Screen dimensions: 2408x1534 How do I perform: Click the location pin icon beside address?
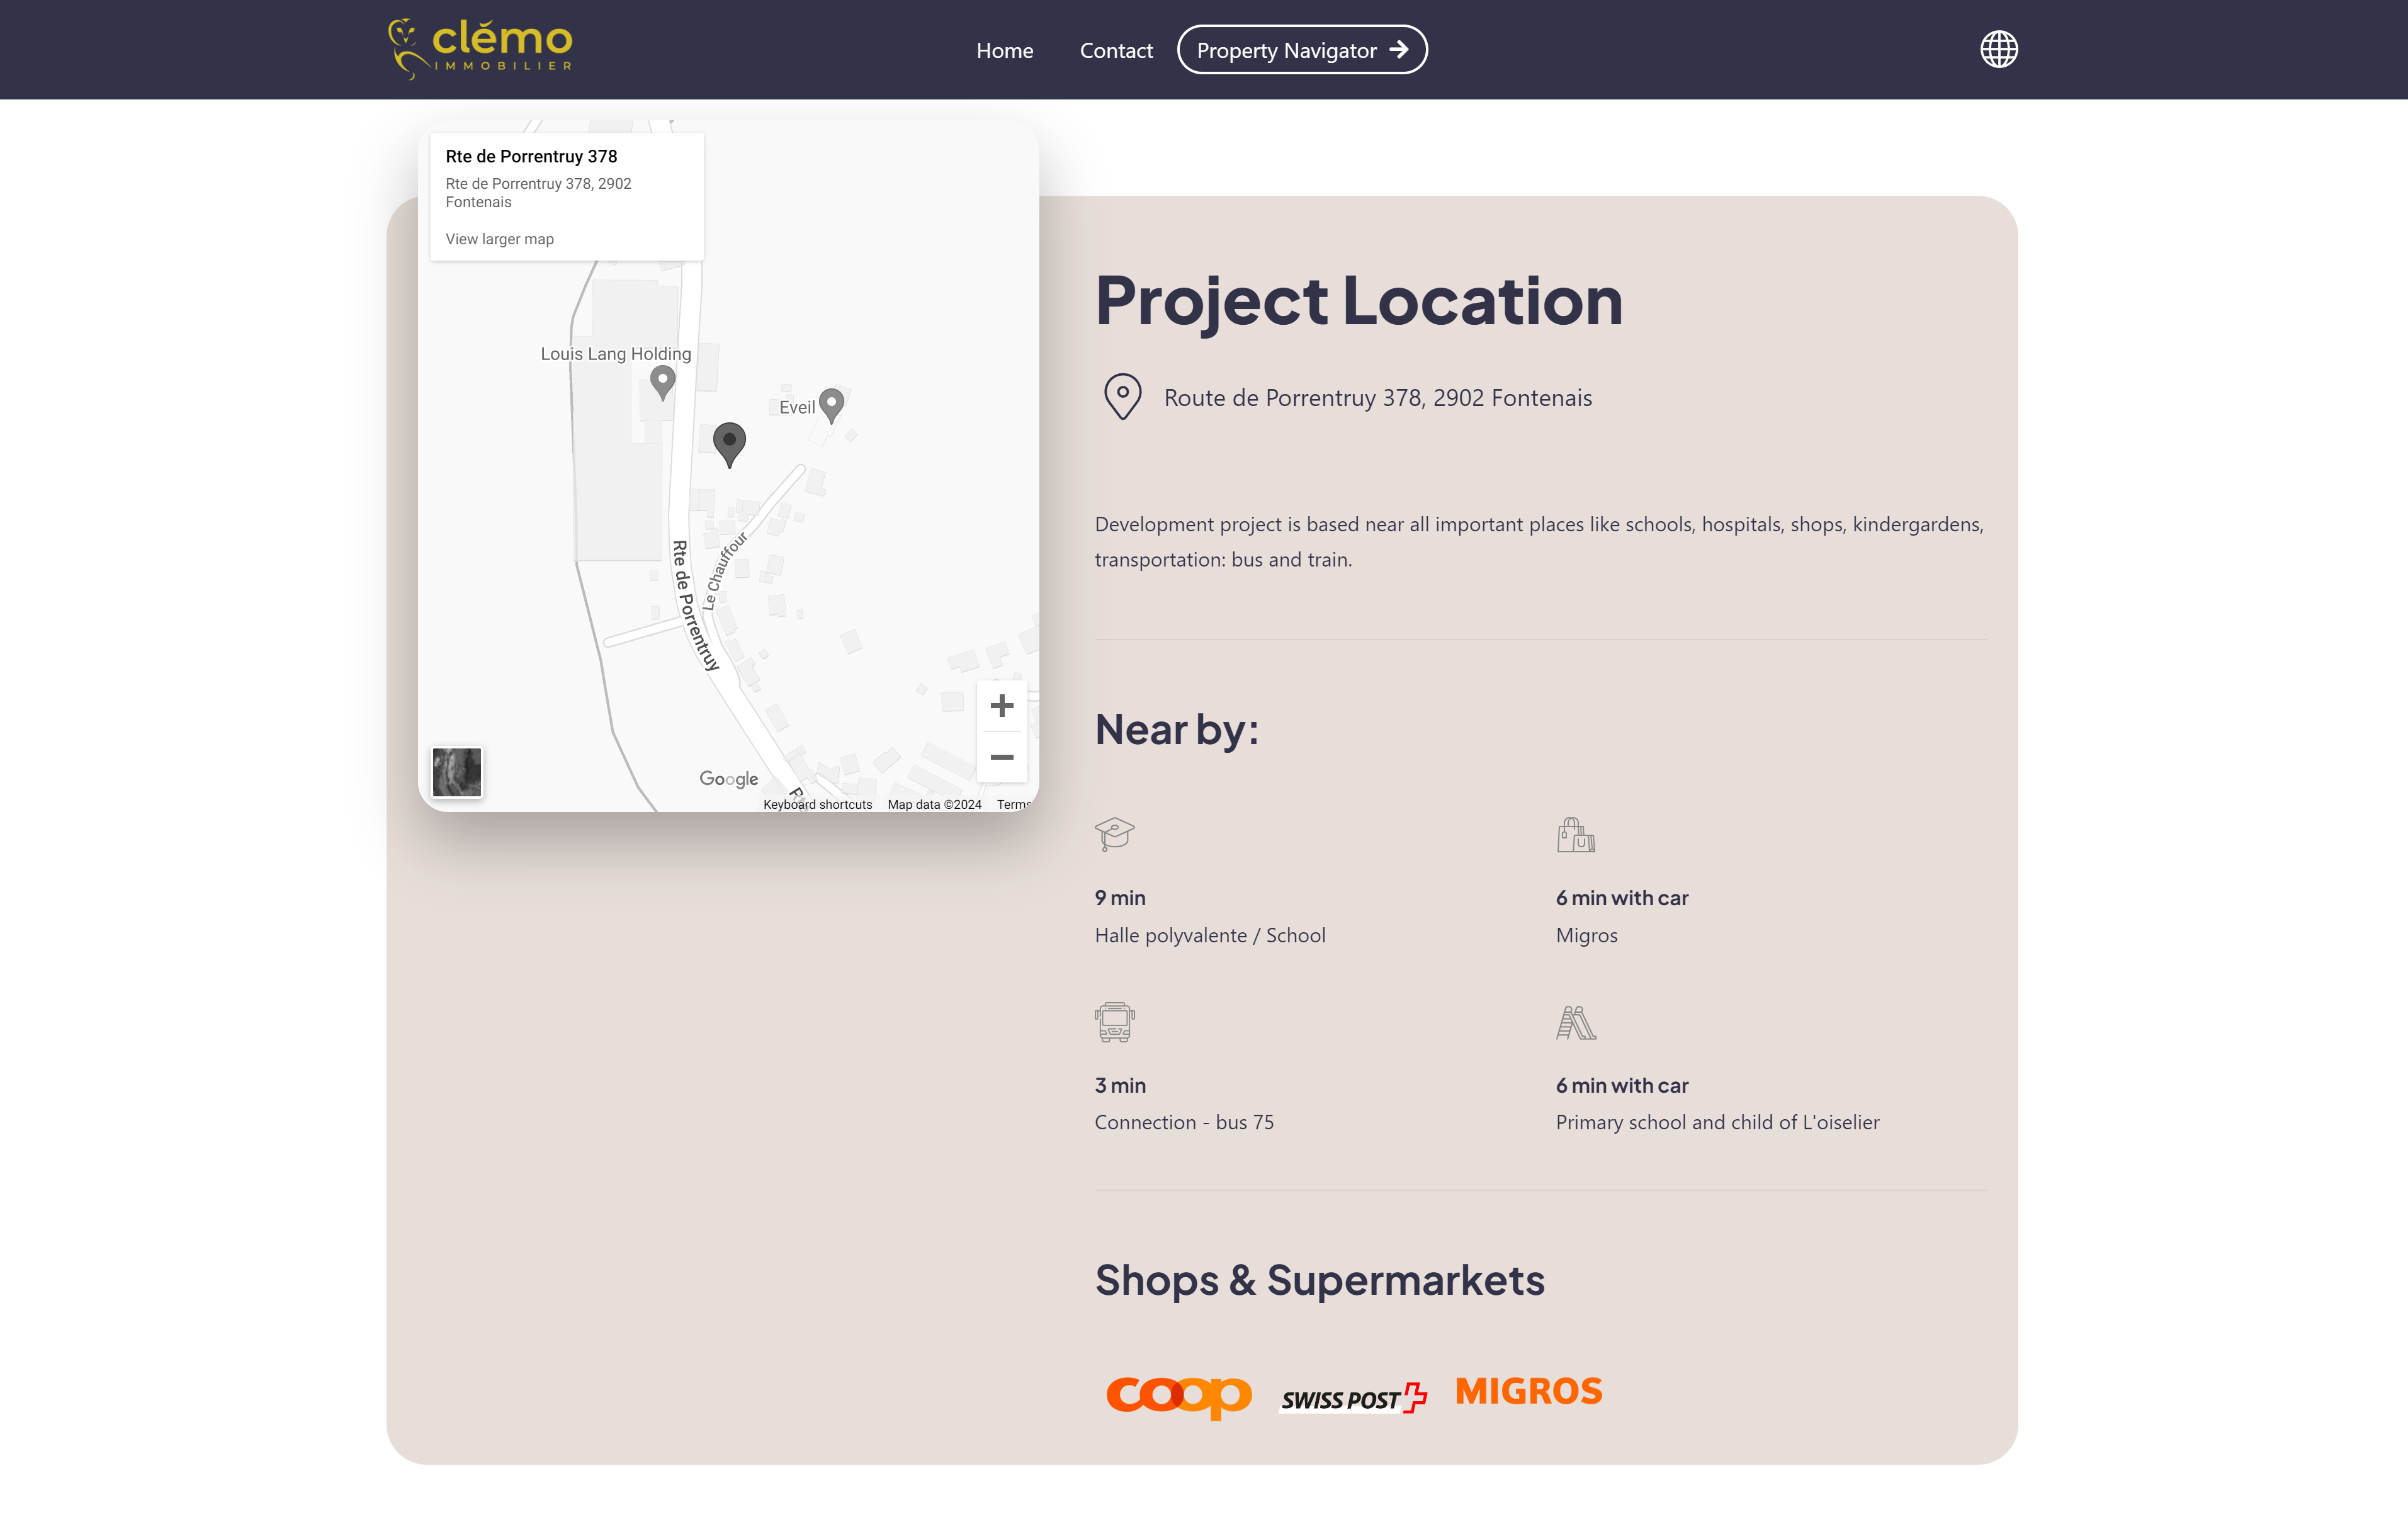[1122, 397]
